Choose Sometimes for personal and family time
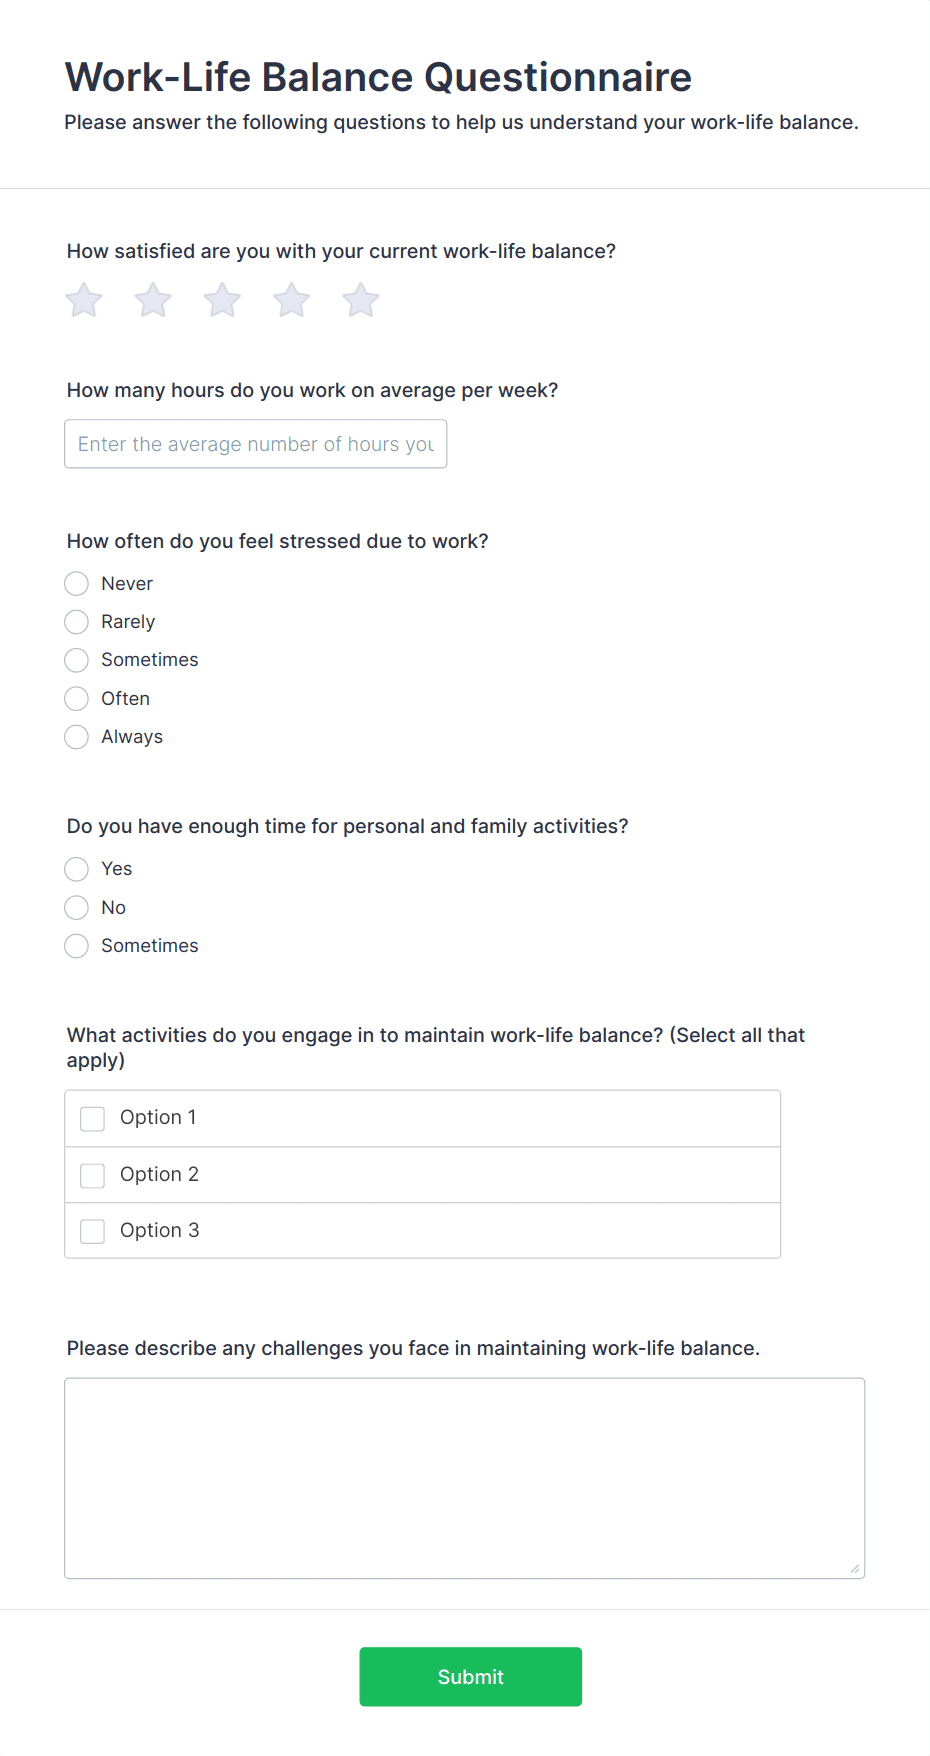930x1756 pixels. 77,946
